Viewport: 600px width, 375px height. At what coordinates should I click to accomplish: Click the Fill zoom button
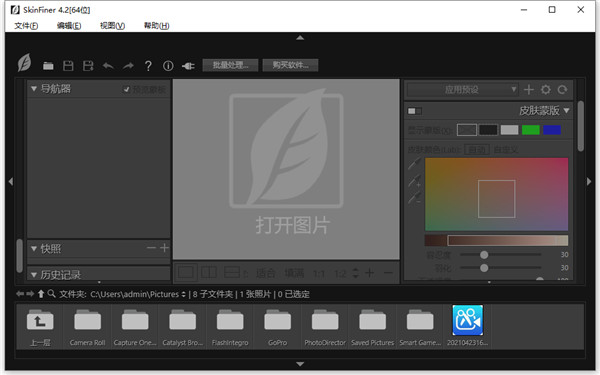click(294, 273)
